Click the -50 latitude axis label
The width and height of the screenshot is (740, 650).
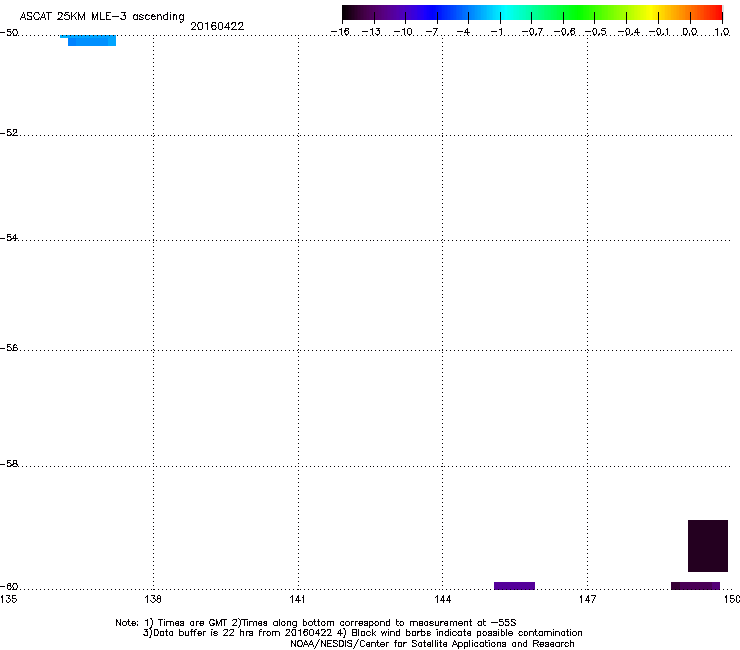click(9, 33)
